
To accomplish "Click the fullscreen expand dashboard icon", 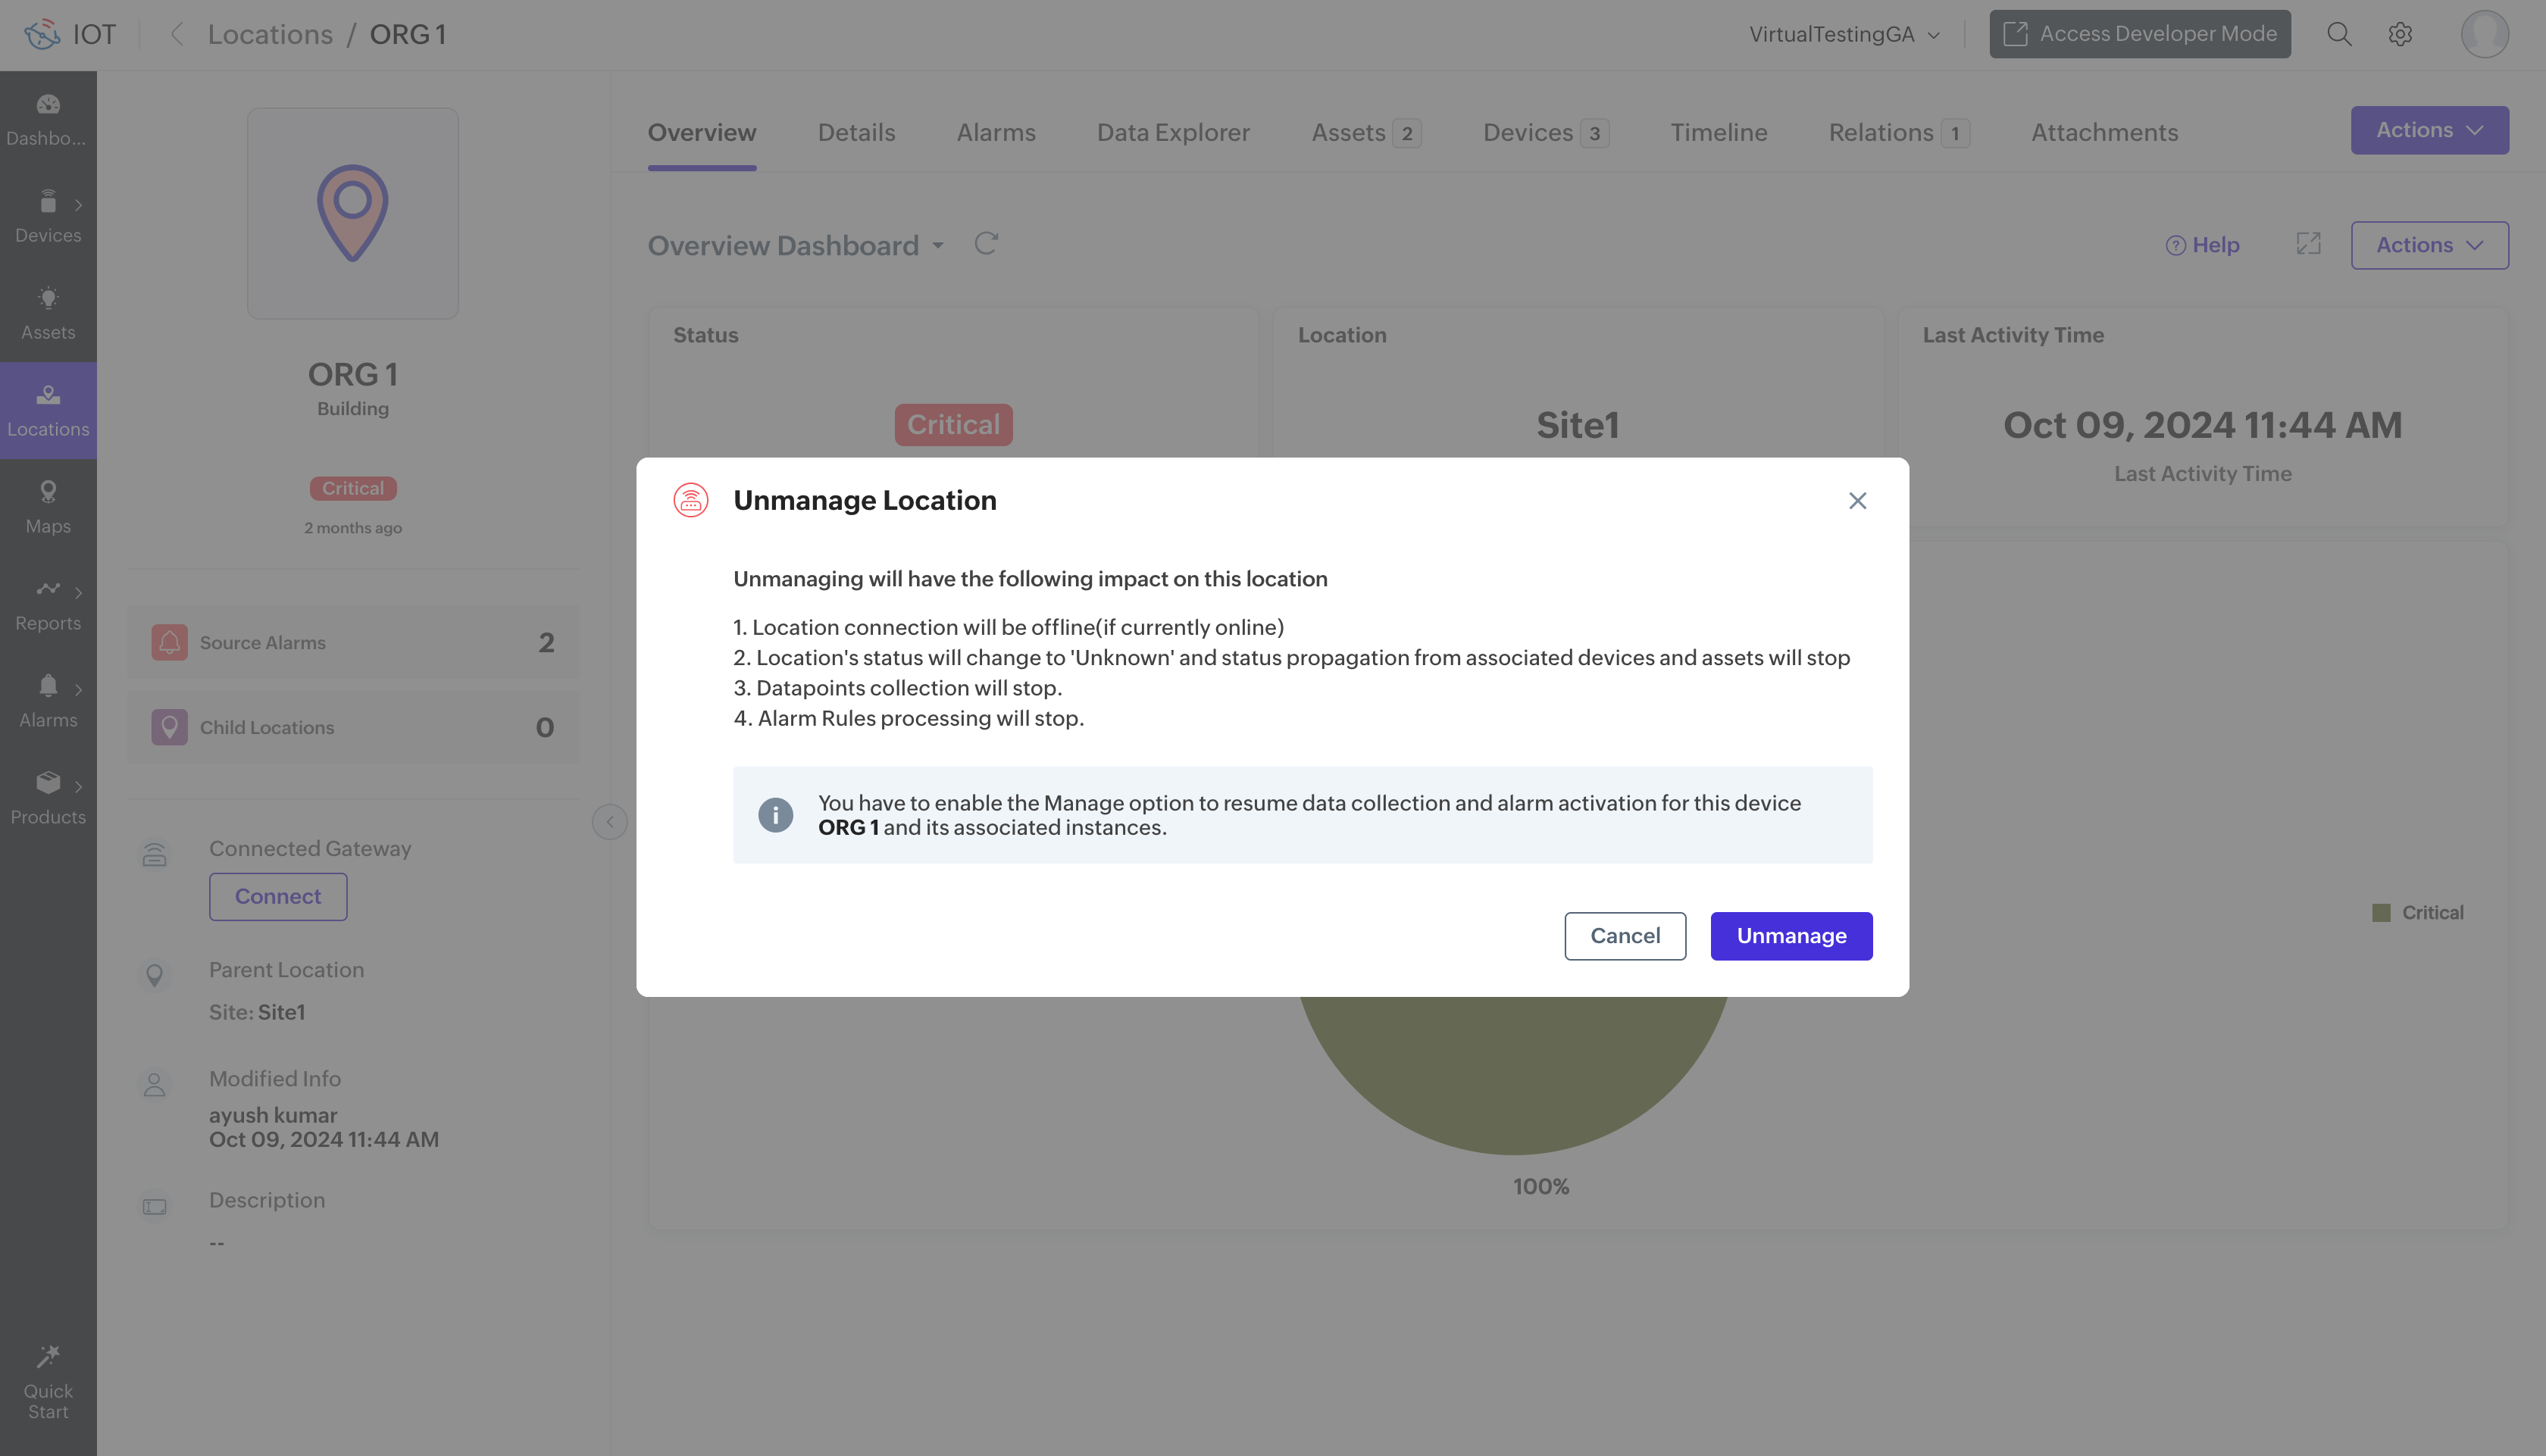I will coord(2308,244).
